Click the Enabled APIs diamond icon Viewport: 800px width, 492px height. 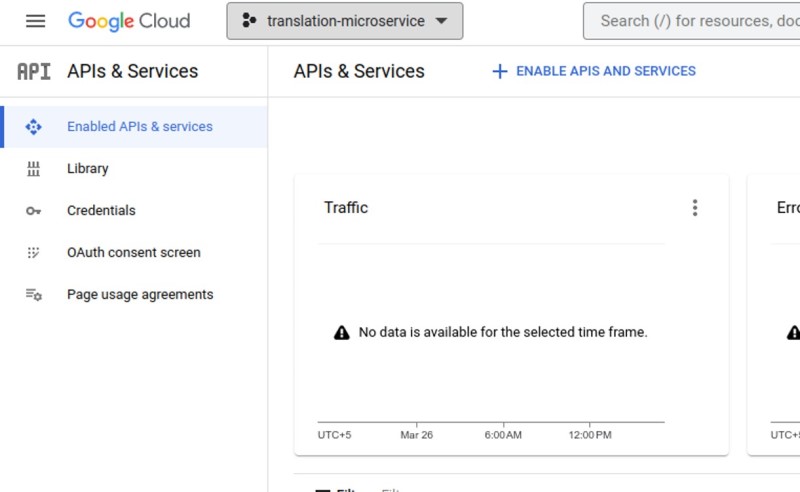click(x=34, y=127)
